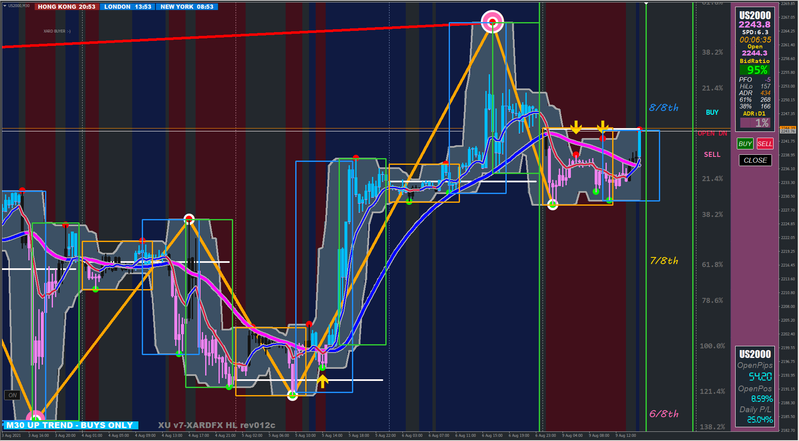This screenshot has width=799, height=441.
Task: Click the XU v7-XARDFX HL rev012c label
Action: pyautogui.click(x=217, y=425)
